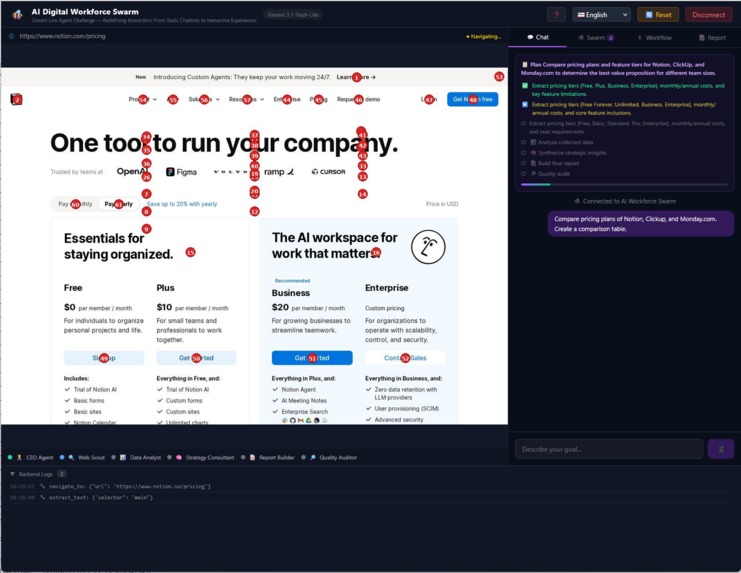Click Enterprise in the Notion navbar

point(287,99)
